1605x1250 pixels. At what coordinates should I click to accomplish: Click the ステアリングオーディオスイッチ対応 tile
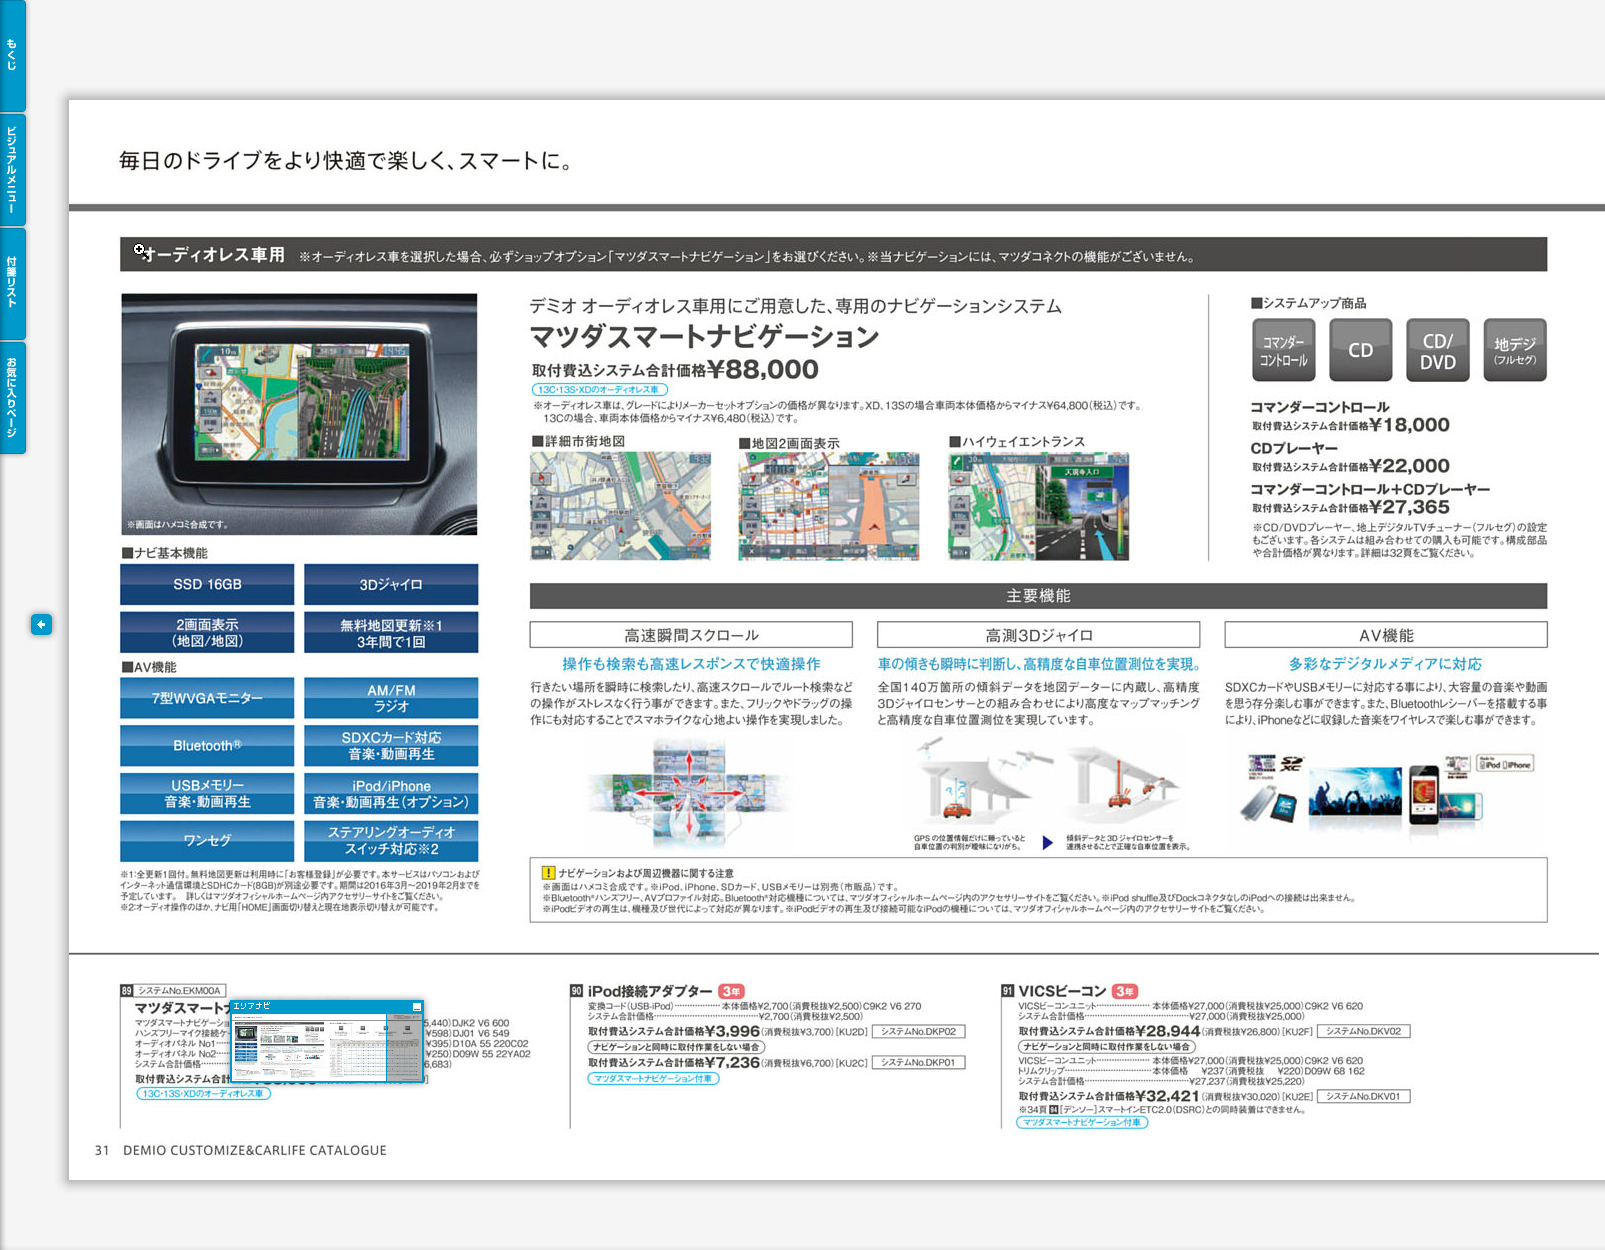(391, 841)
